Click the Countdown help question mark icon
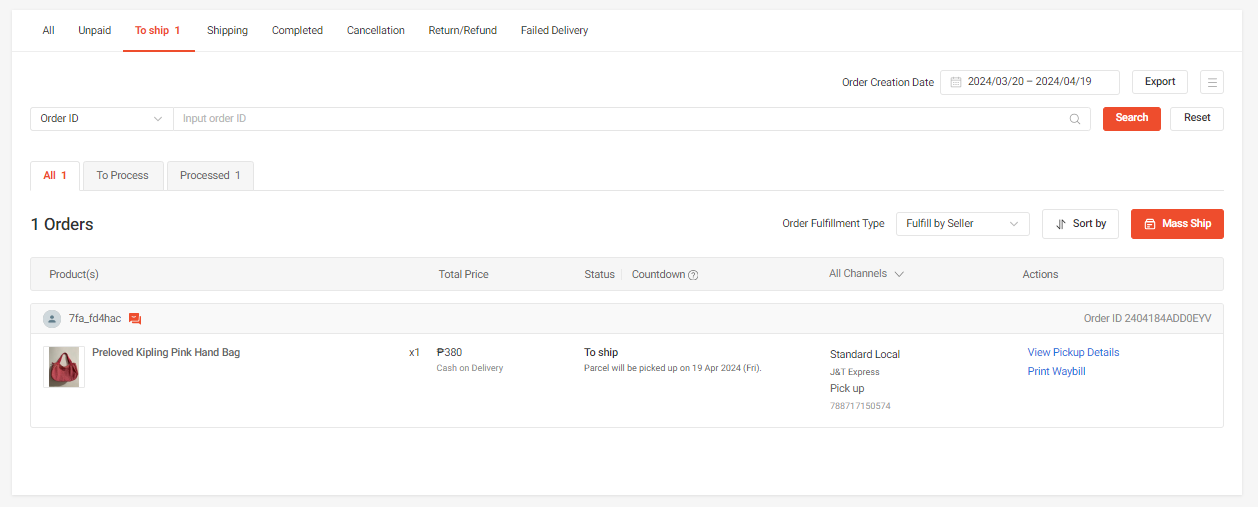1258x507 pixels. click(693, 275)
